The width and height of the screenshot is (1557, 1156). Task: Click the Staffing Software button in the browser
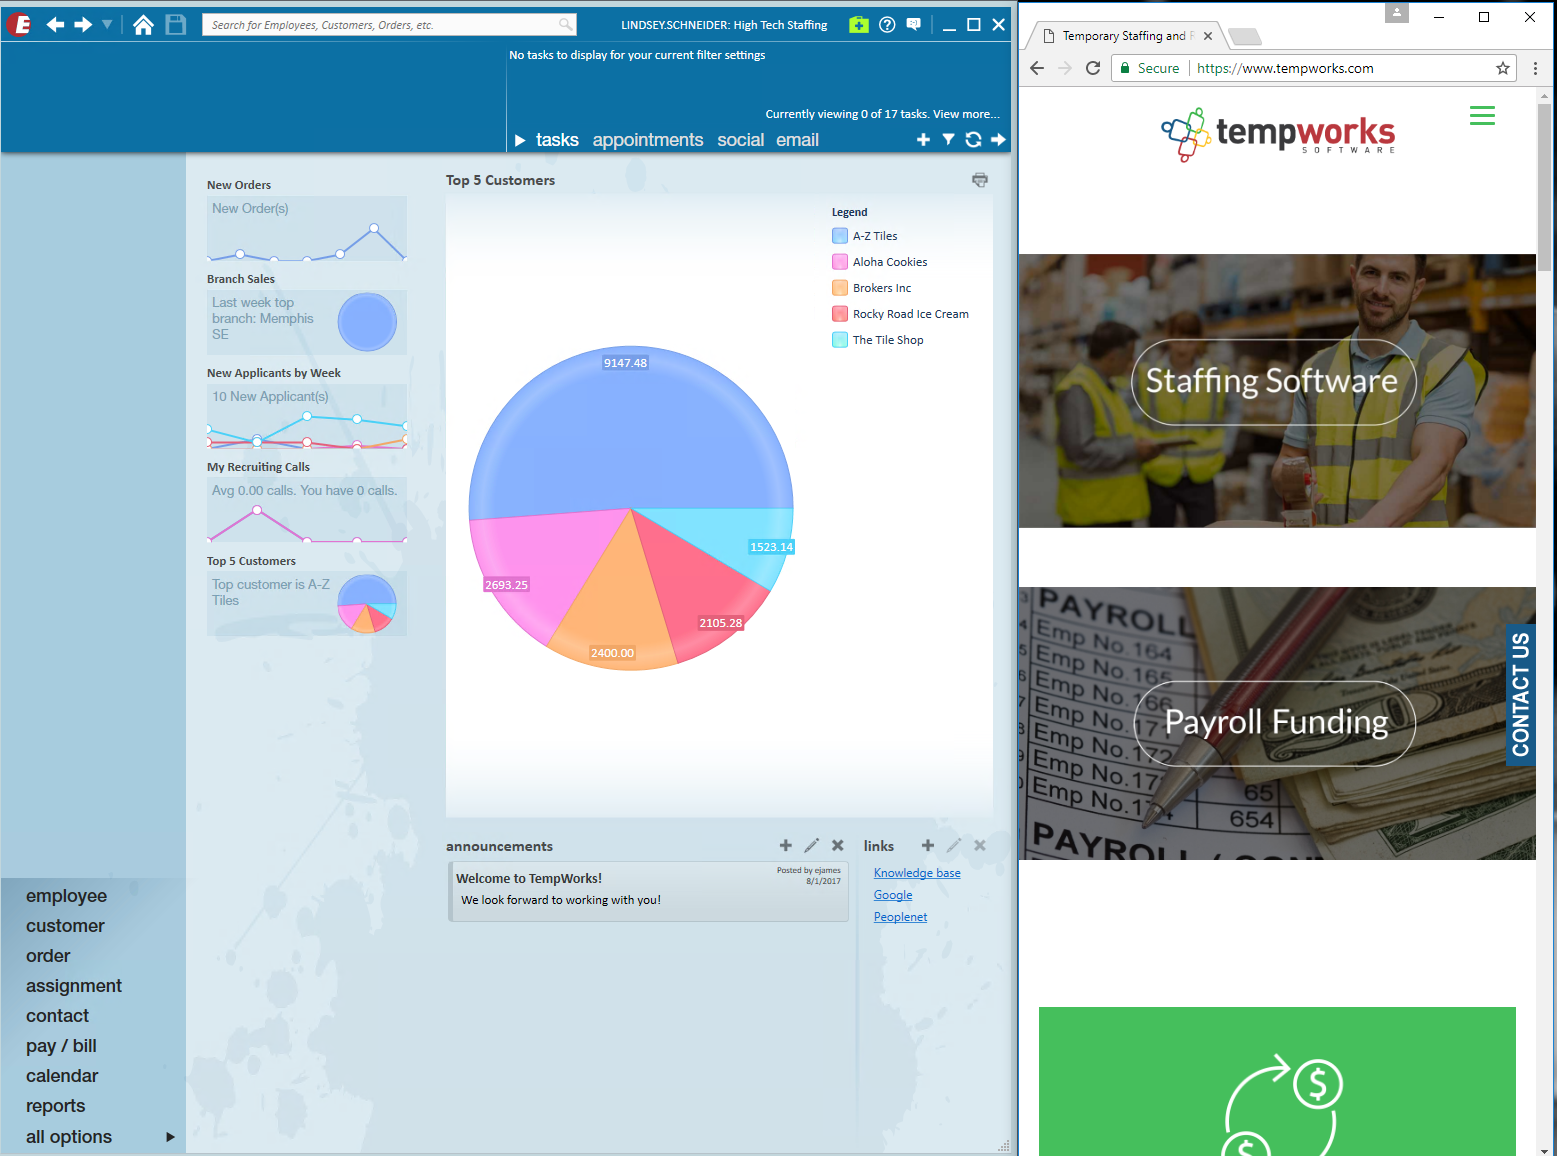click(1274, 382)
